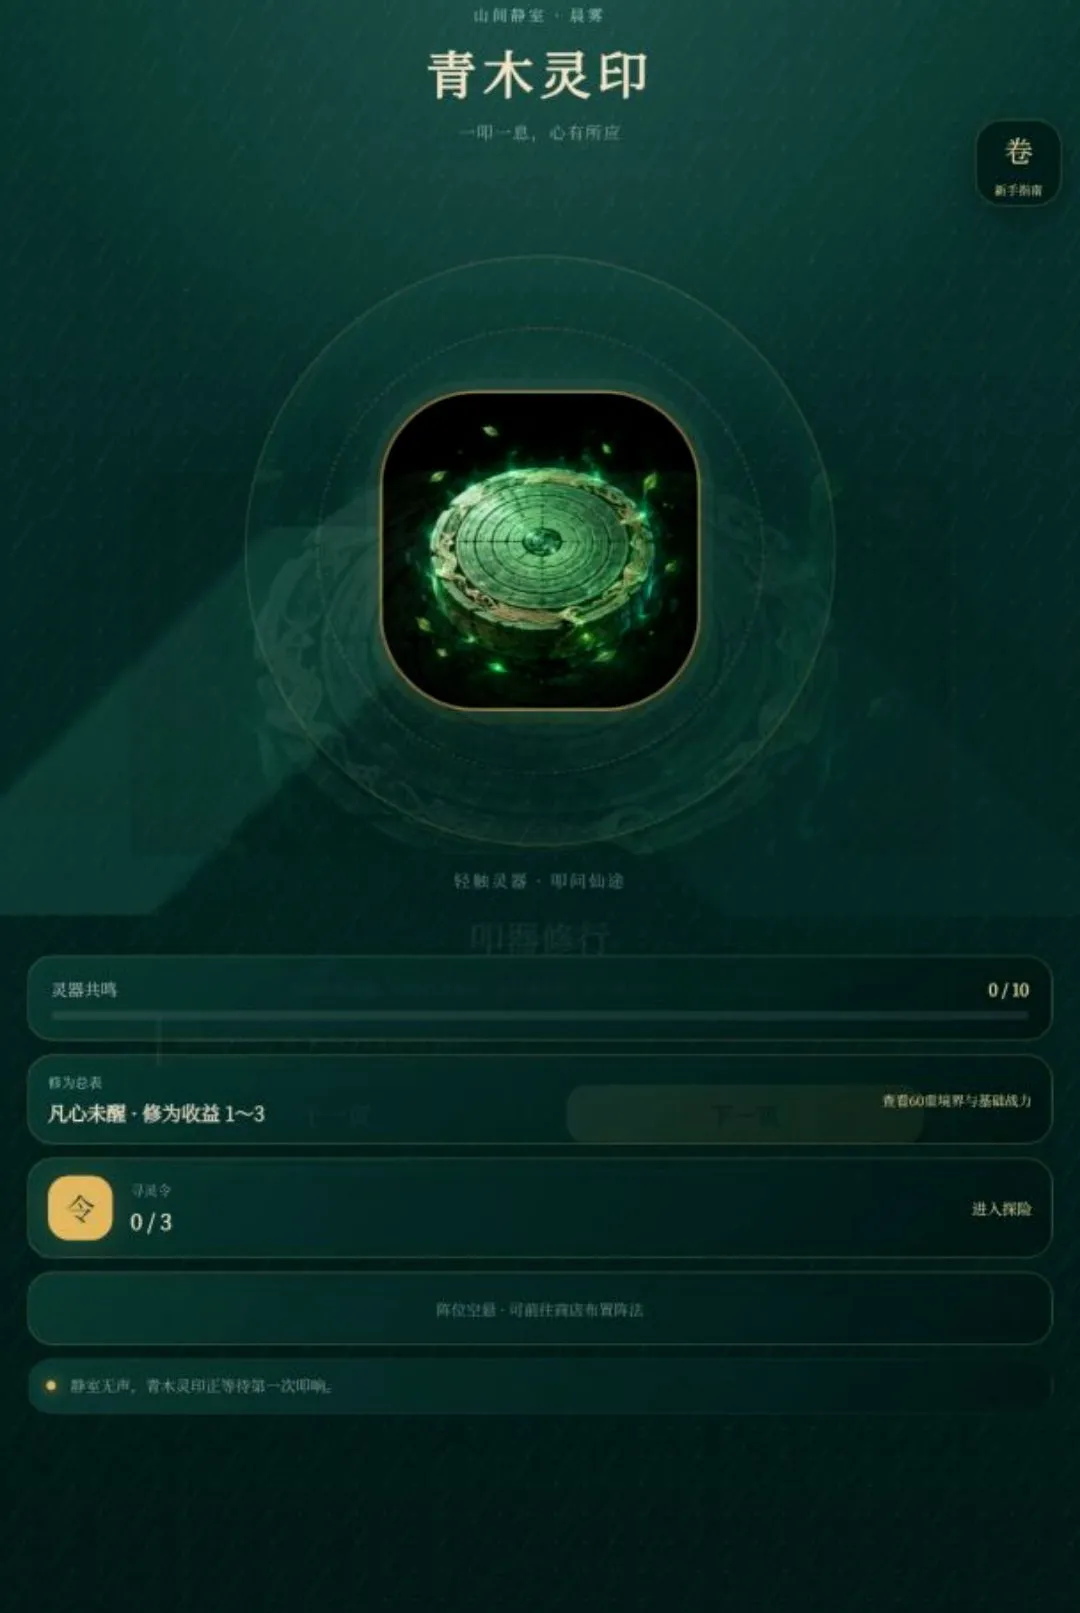Click the 寻灵令 0/3 token count
The width and height of the screenshot is (1080, 1613).
(x=151, y=1222)
